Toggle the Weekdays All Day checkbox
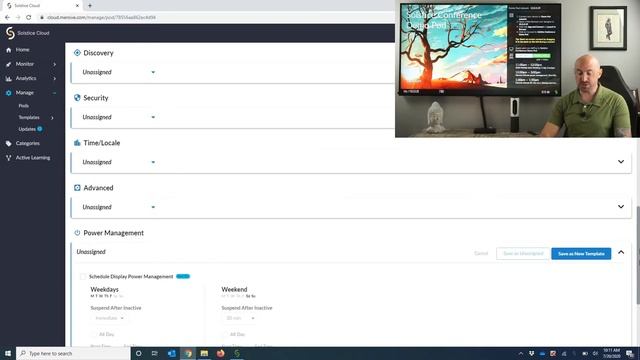This screenshot has height=360, width=640. tap(93, 334)
